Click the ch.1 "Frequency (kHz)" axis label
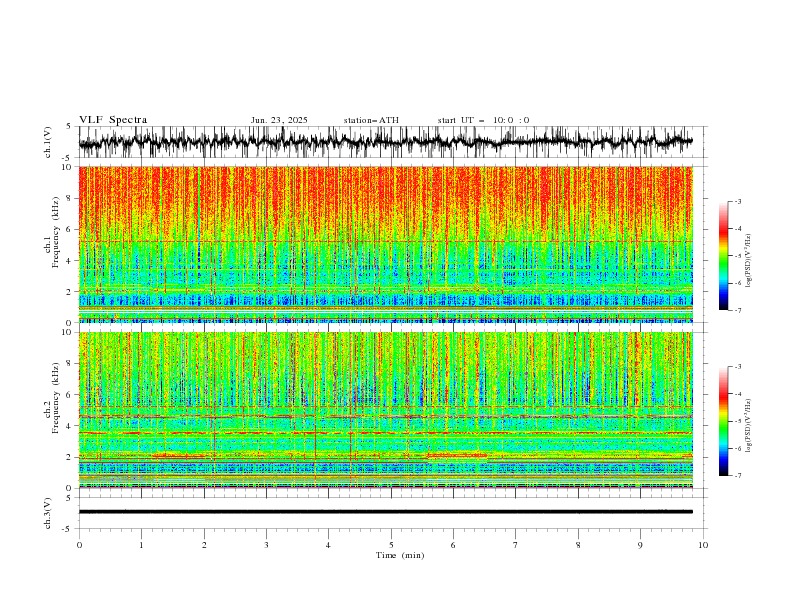Image resolution: width=792 pixels, height=612 pixels. click(x=56, y=232)
